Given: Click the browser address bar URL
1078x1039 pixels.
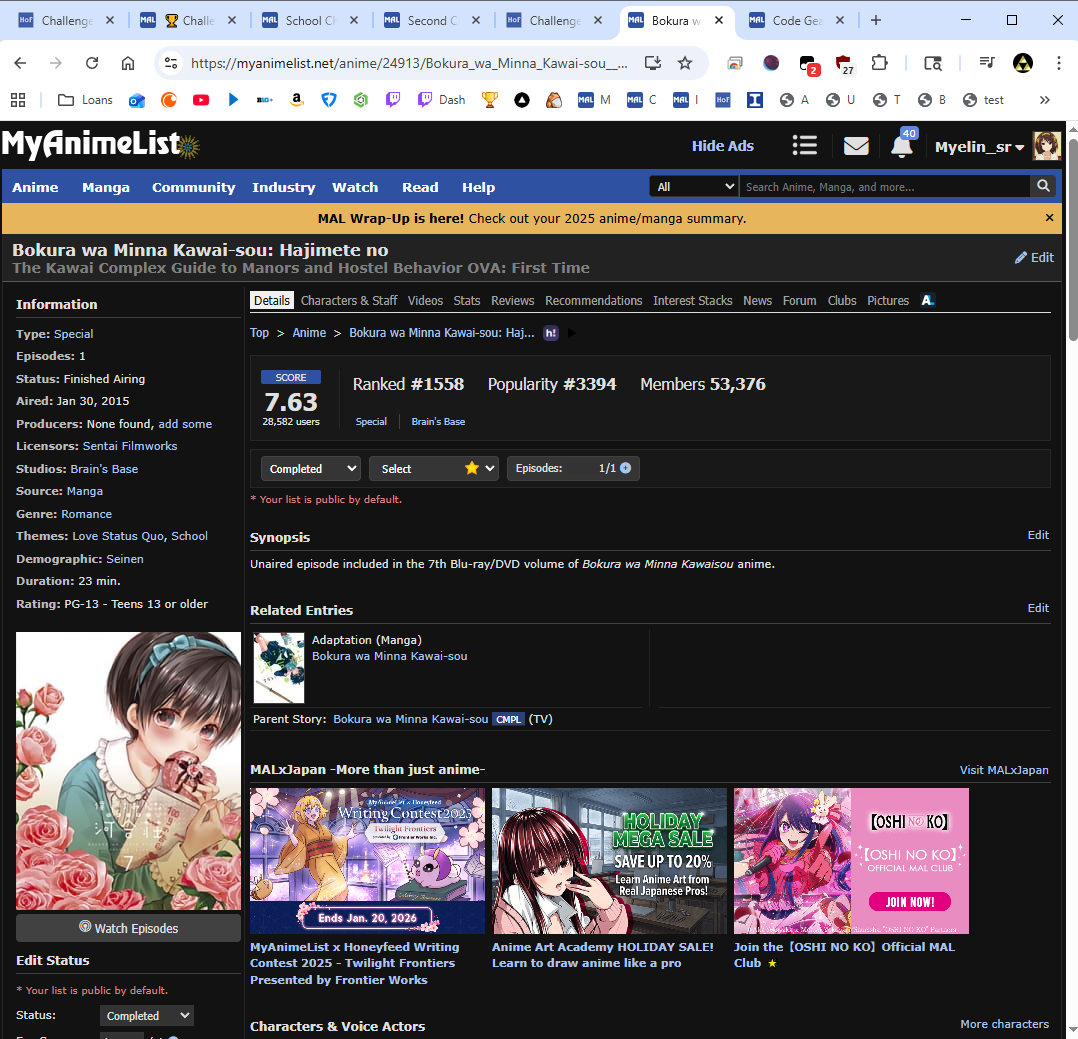Looking at the screenshot, I should point(409,63).
